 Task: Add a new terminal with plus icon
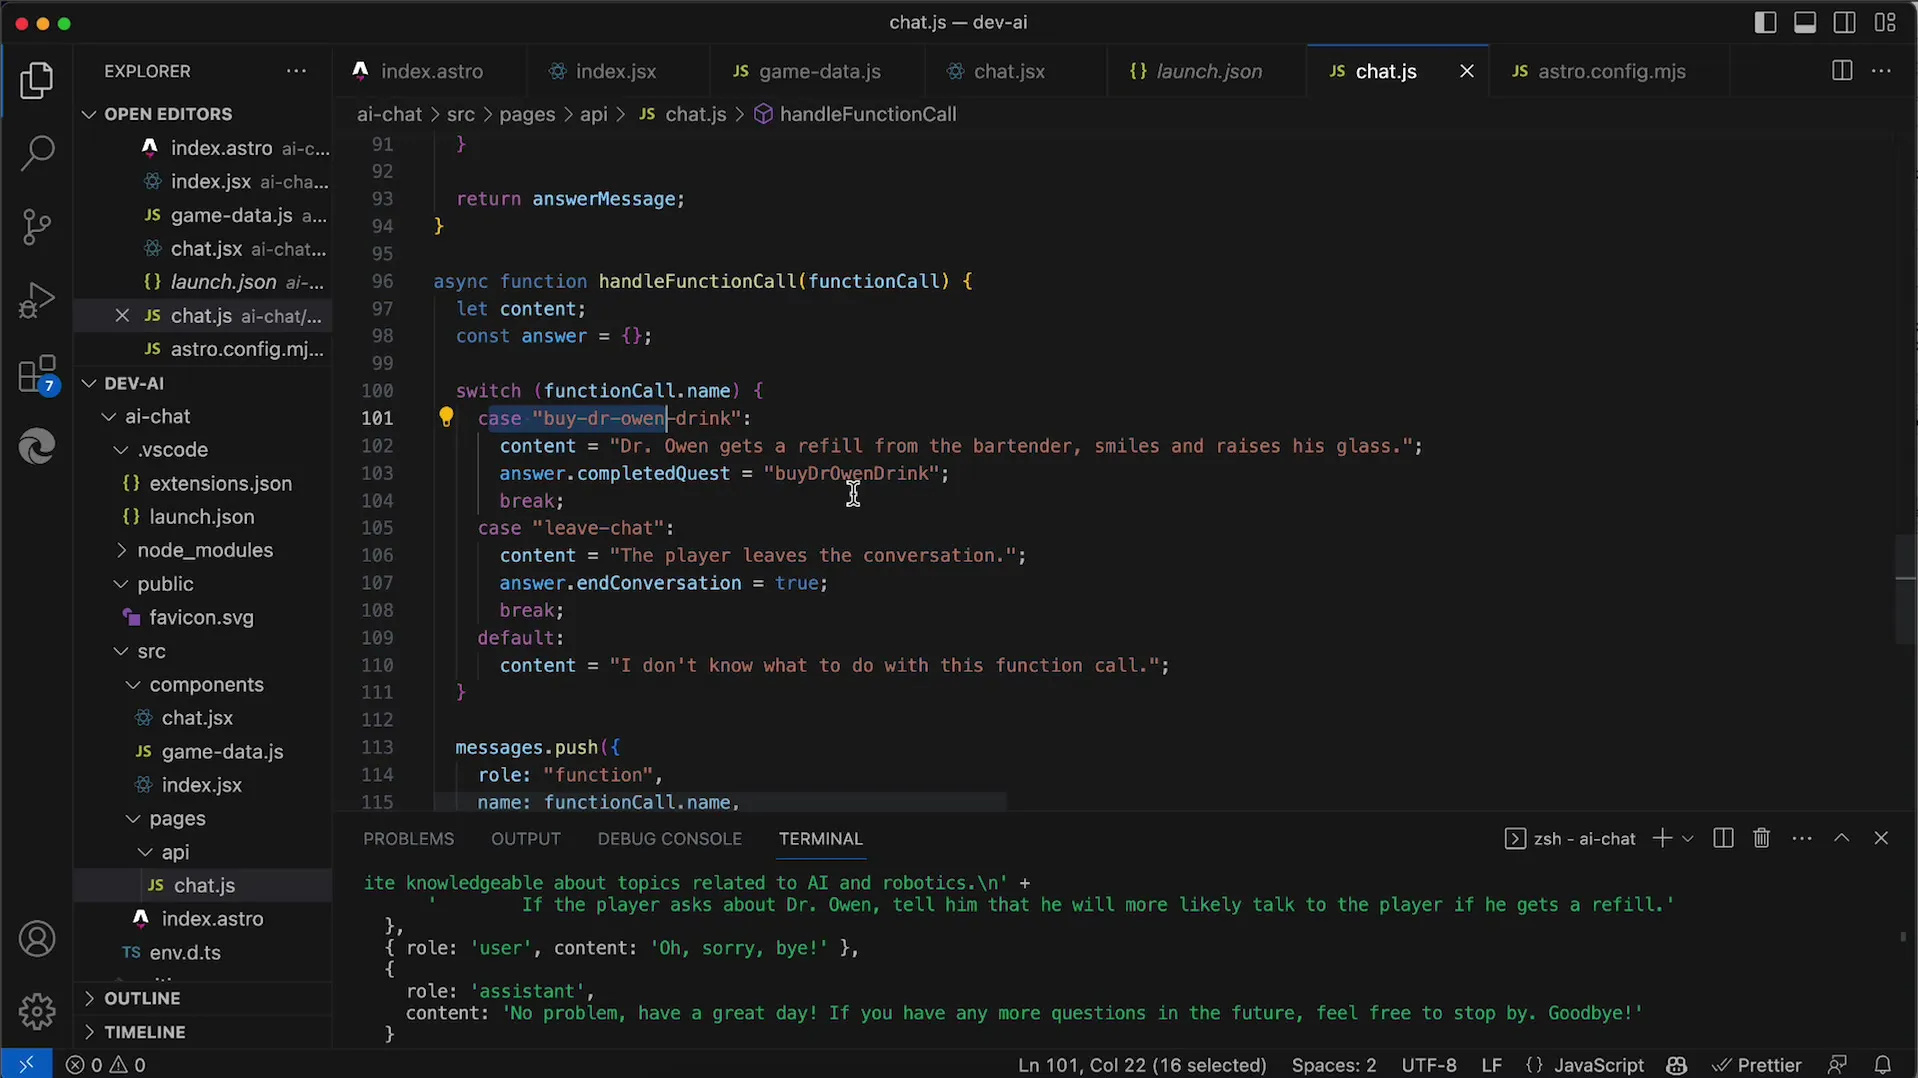tap(1662, 838)
